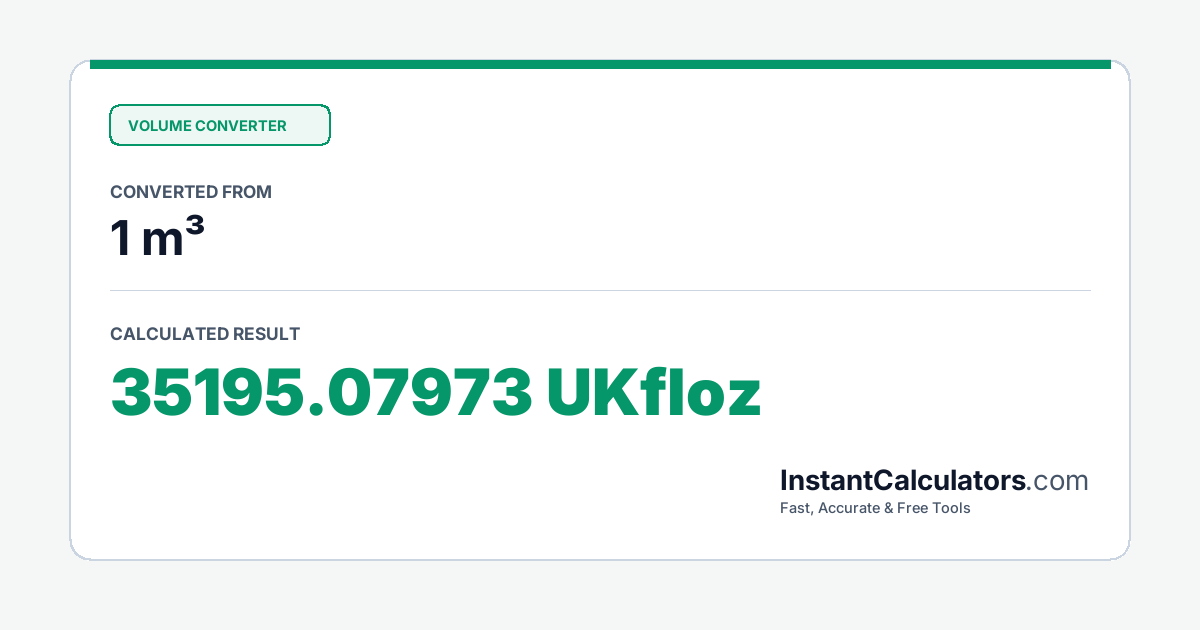Click the .com part of logo
Image resolution: width=1200 pixels, height=630 pixels.
point(1058,481)
